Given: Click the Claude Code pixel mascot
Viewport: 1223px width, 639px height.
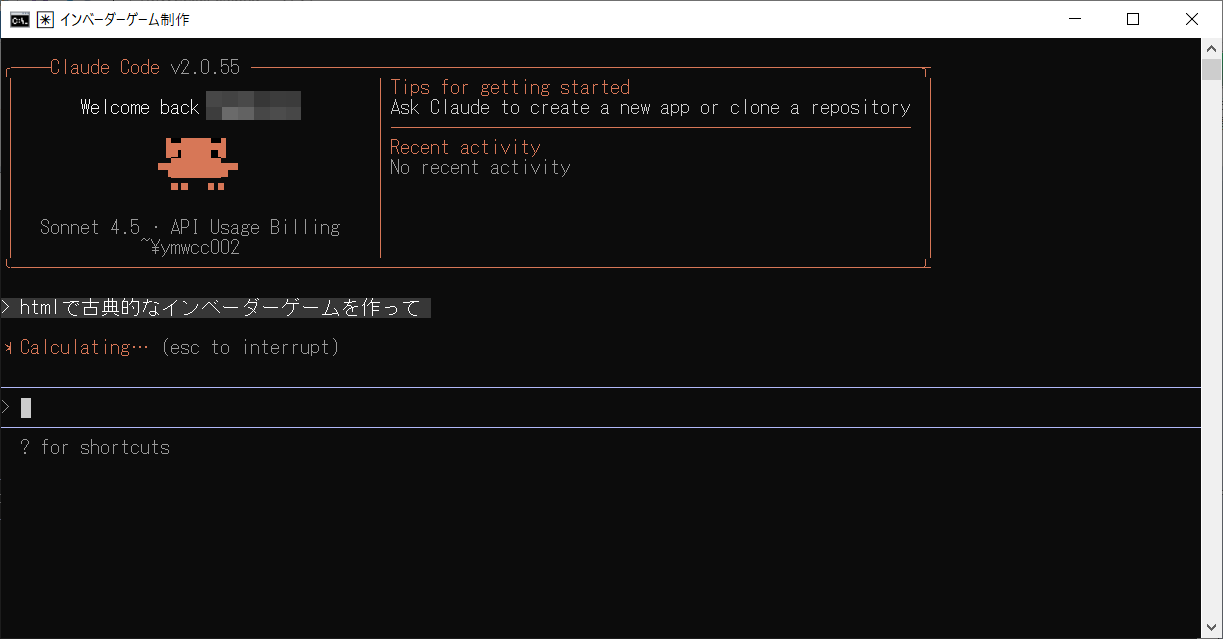Looking at the screenshot, I should [x=197, y=164].
